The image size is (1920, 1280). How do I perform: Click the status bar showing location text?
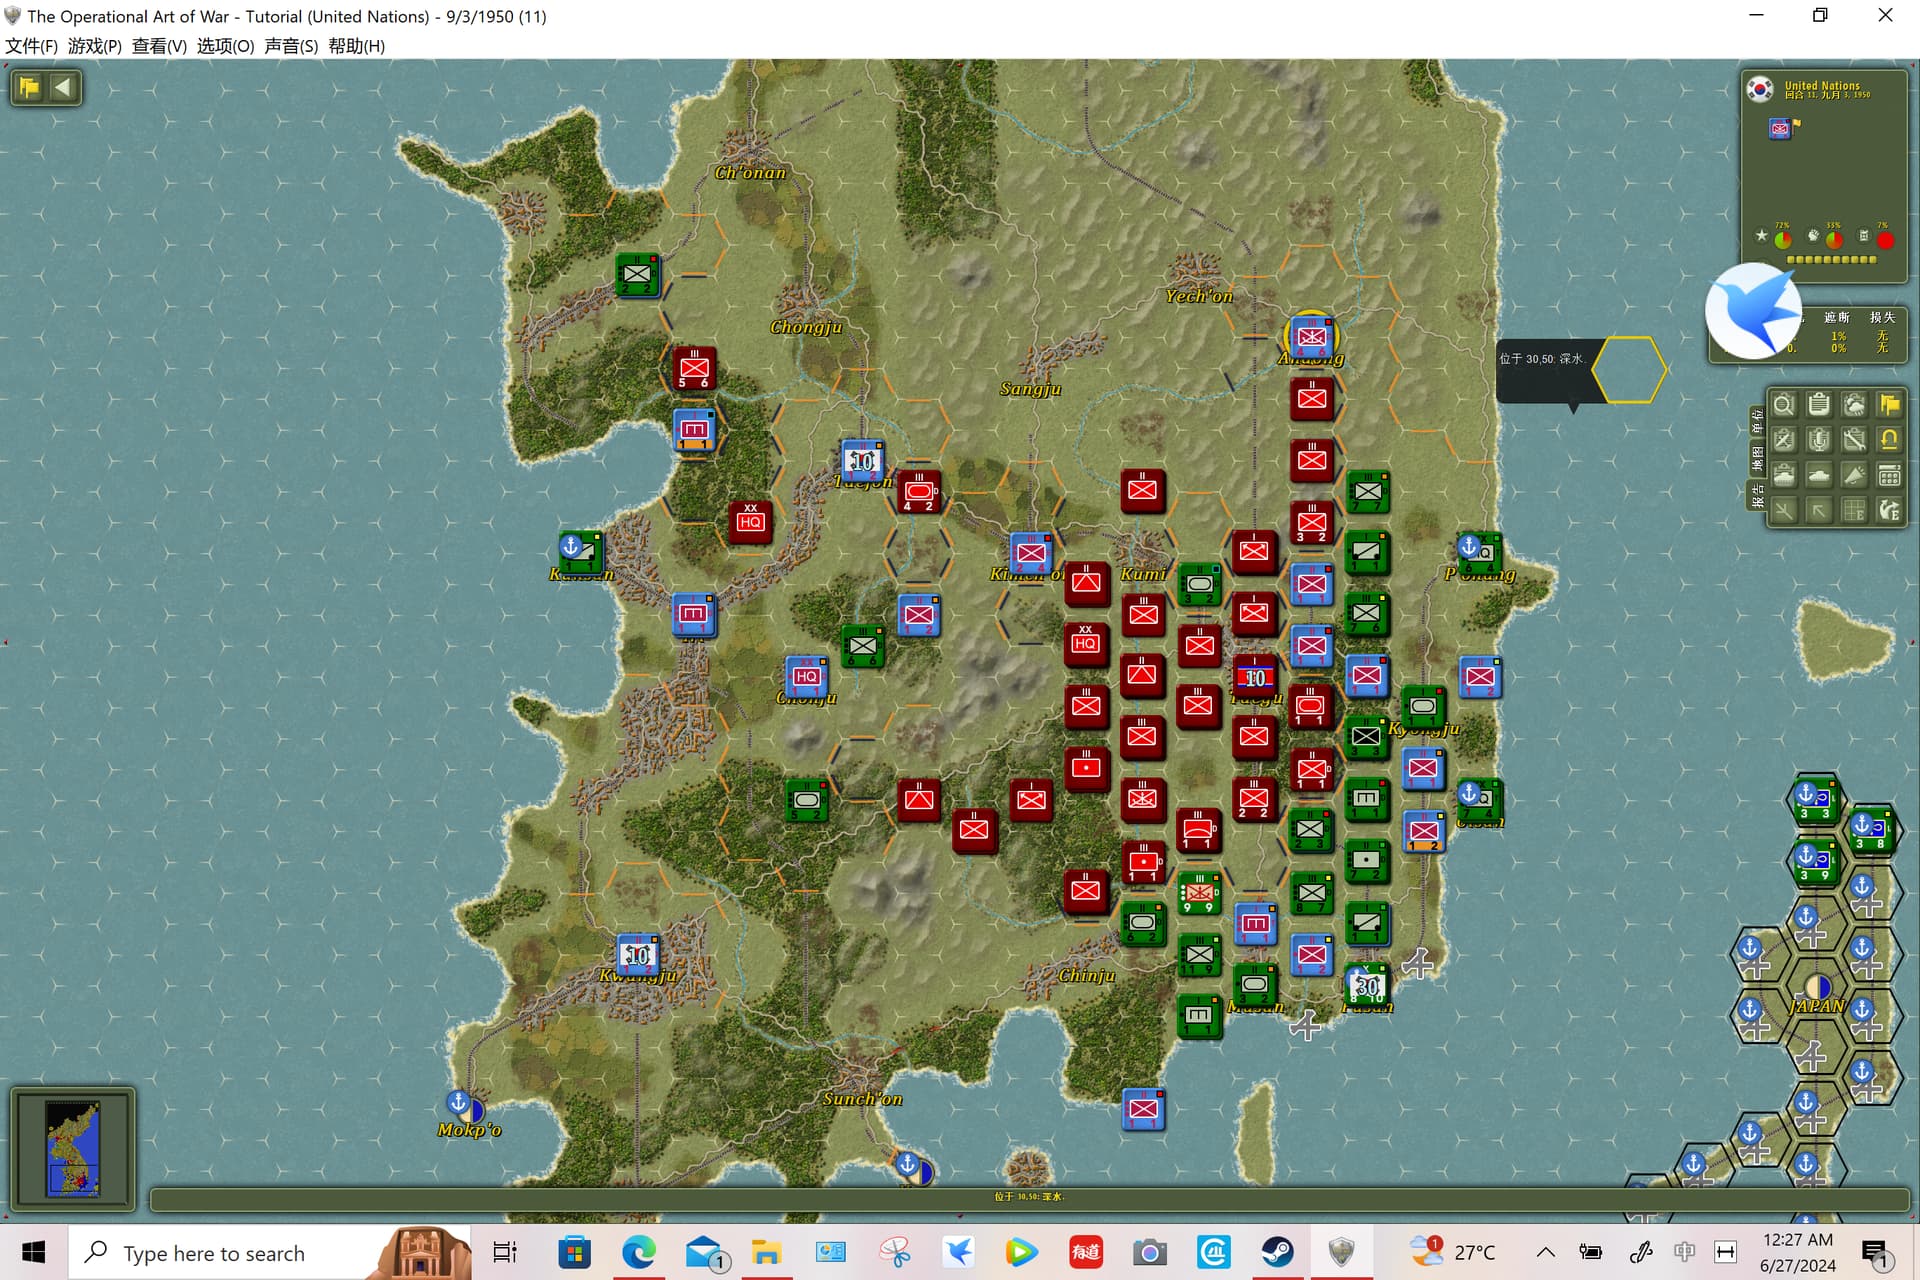(1029, 1197)
